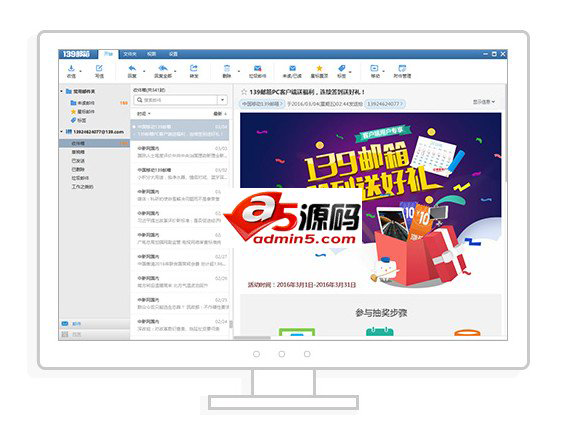
Task: Open the Deleted folder in sidebar
Action: pos(78,169)
